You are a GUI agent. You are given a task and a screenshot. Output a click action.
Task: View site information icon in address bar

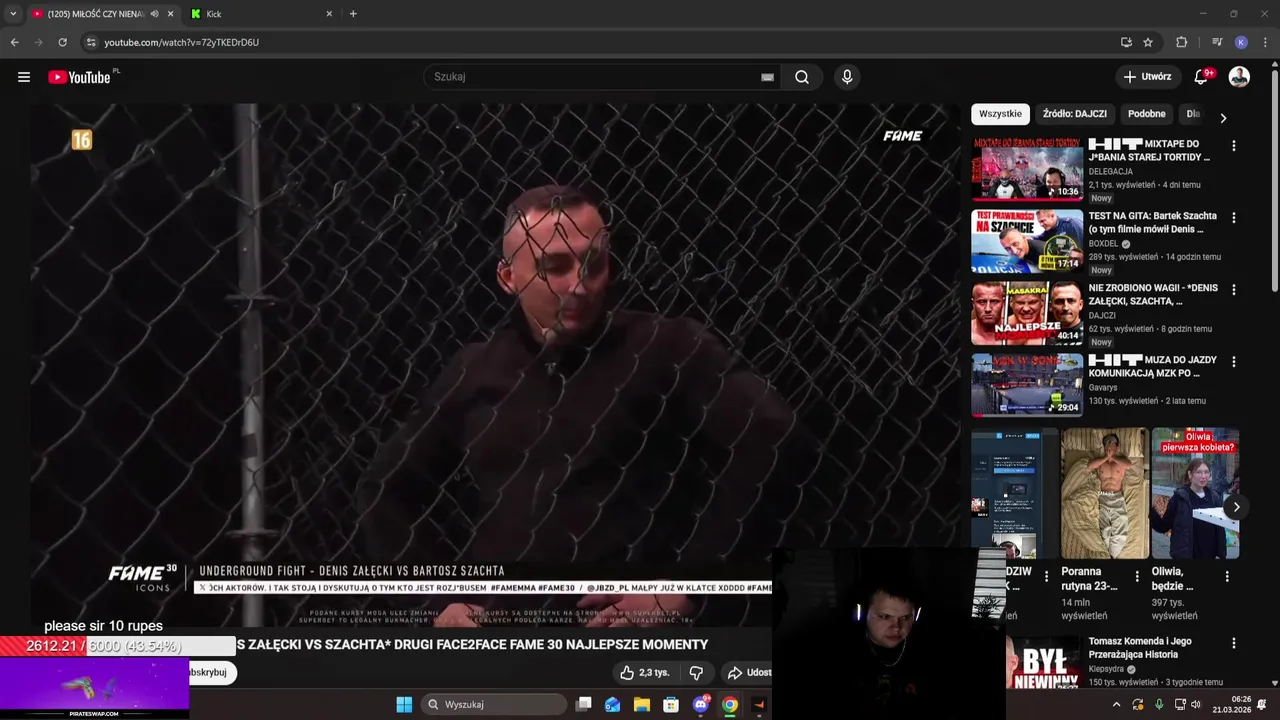pyautogui.click(x=91, y=42)
